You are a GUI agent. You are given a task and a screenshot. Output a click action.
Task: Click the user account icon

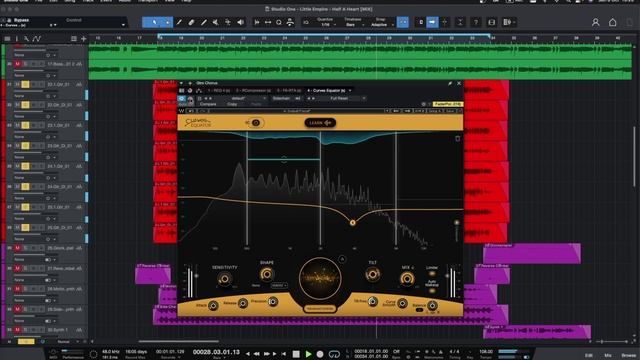click(x=596, y=22)
